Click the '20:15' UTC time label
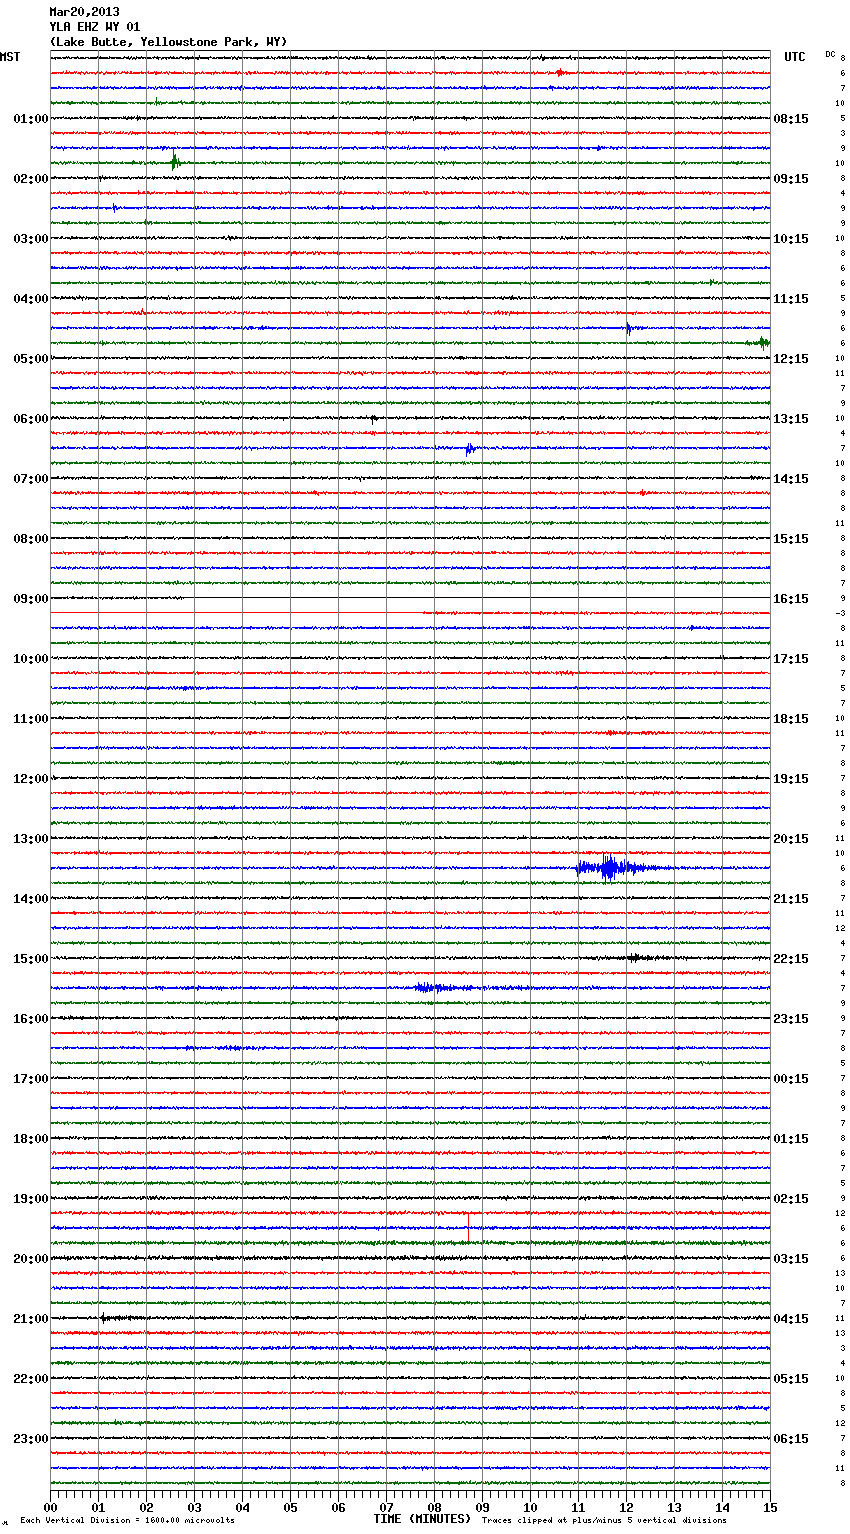 [791, 839]
